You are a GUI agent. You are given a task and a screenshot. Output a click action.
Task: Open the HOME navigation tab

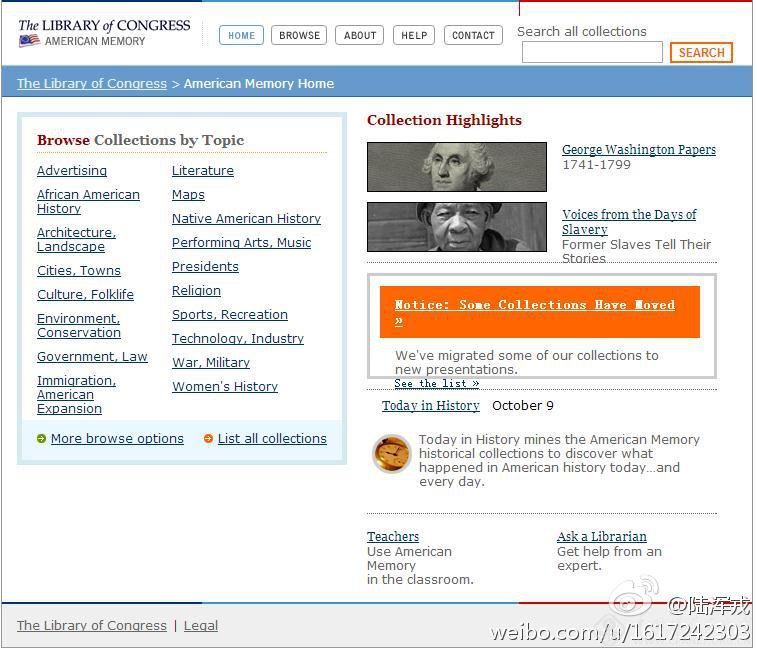point(241,35)
